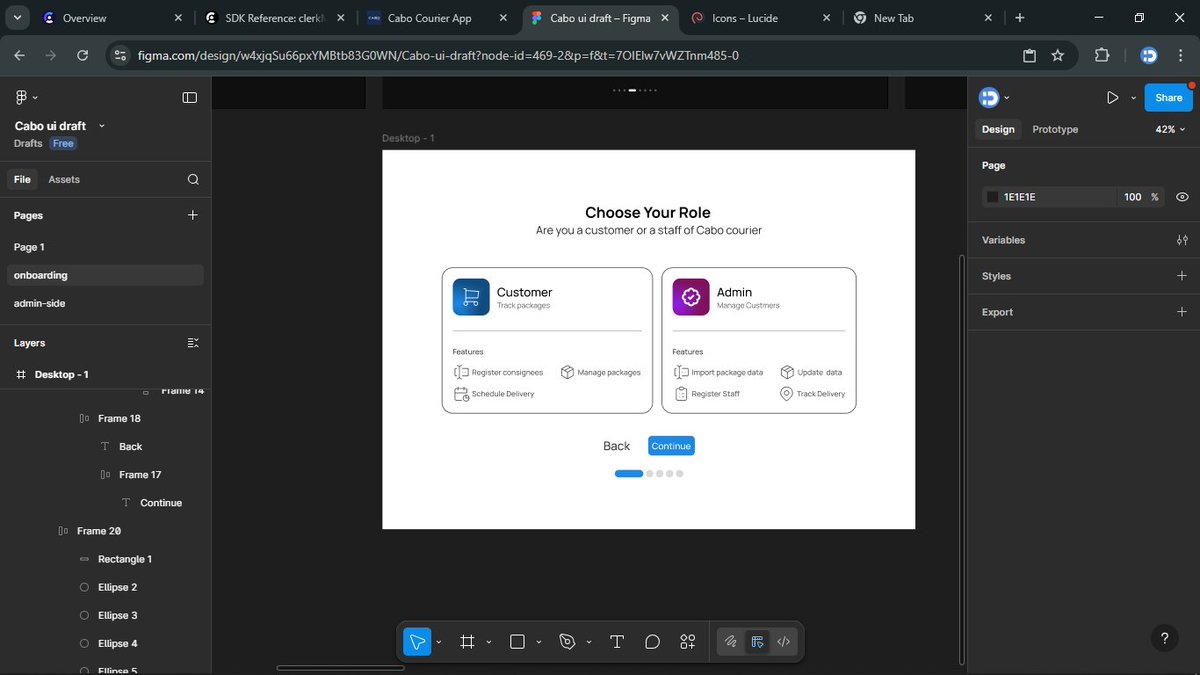Select the Ellipse 3 layer
This screenshot has height=675, width=1200.
[117, 615]
